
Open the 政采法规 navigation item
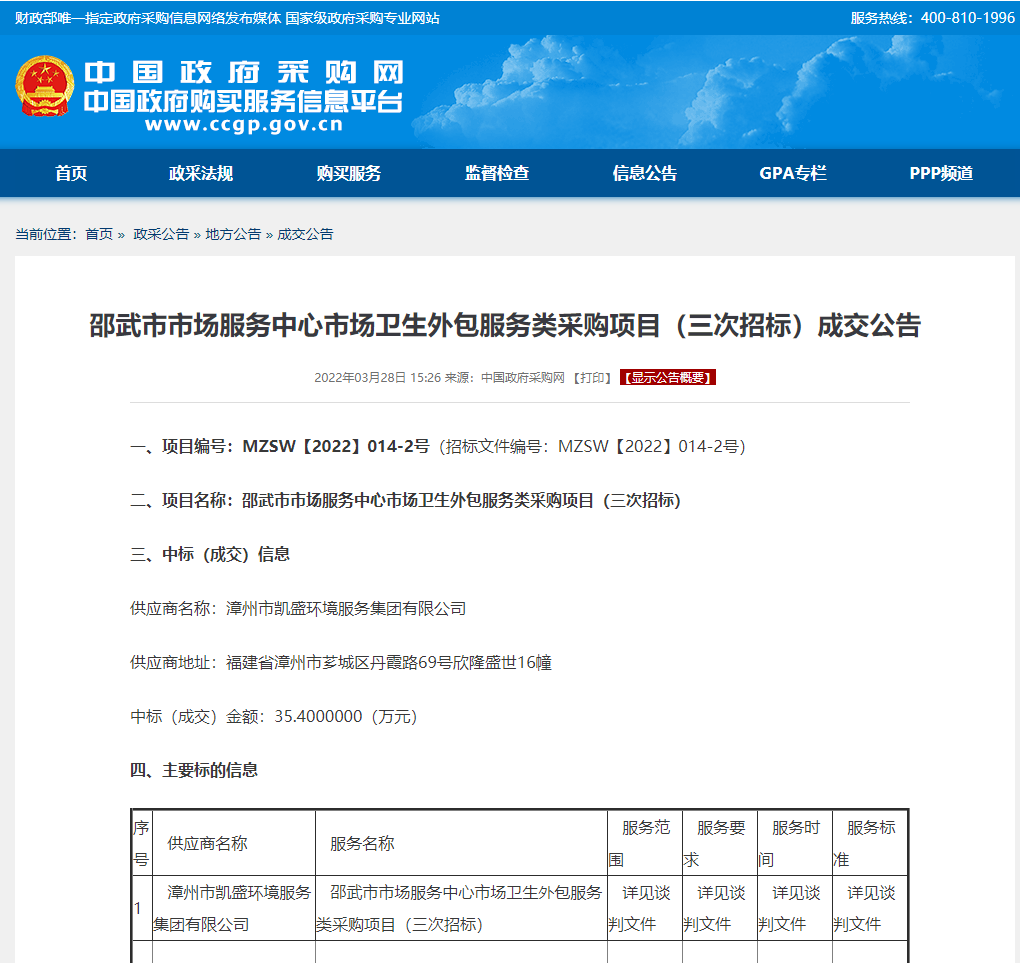coord(200,173)
